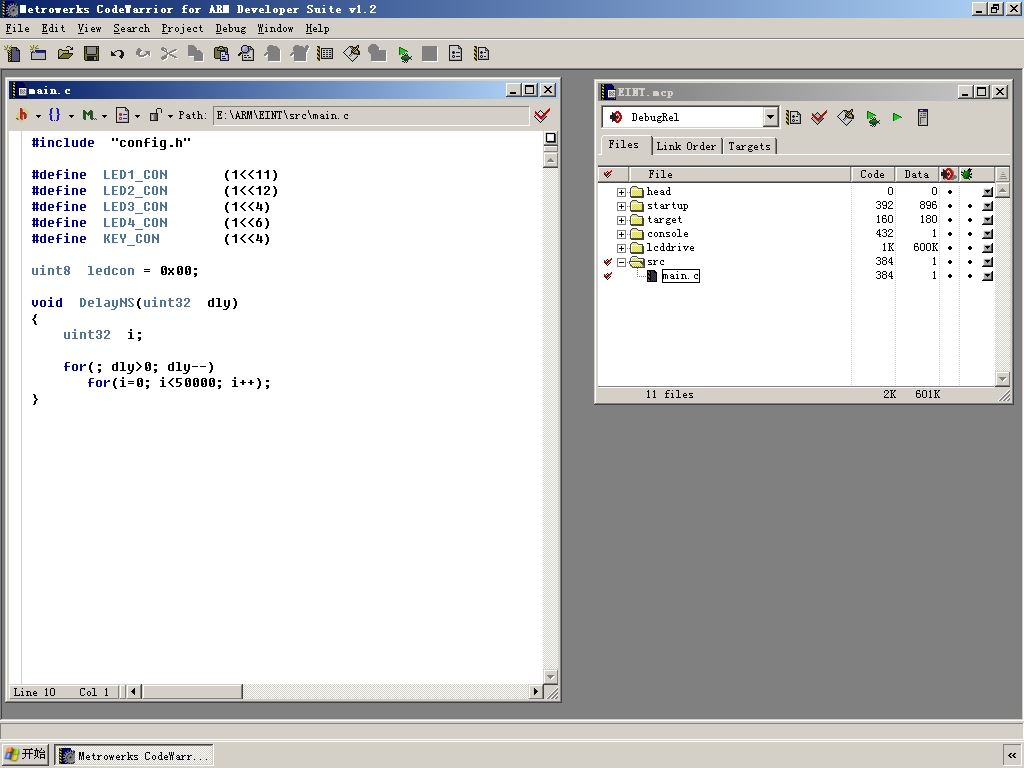This screenshot has width=1024, height=768.
Task: Click the Save icon in main toolbar
Action: 91,53
